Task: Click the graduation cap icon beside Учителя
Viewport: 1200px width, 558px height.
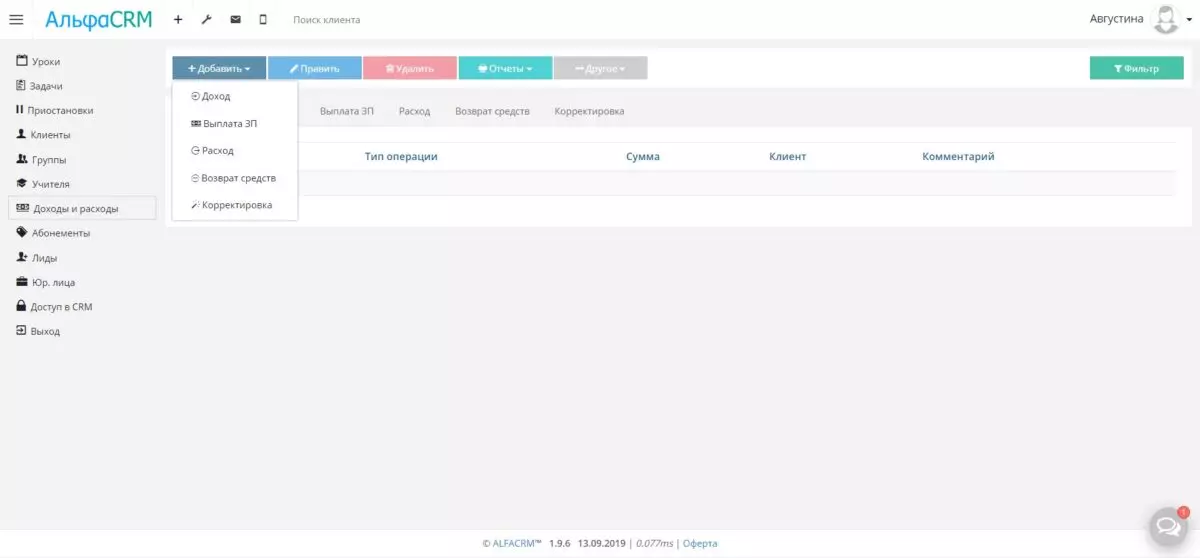Action: point(22,183)
